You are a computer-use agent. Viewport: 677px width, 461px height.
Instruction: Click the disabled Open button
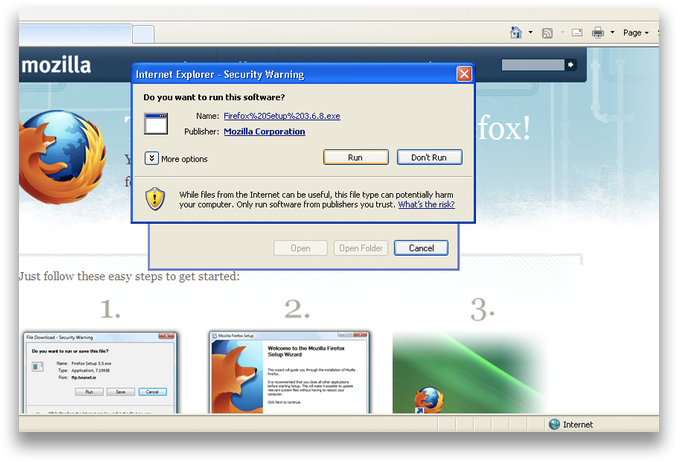coord(301,248)
